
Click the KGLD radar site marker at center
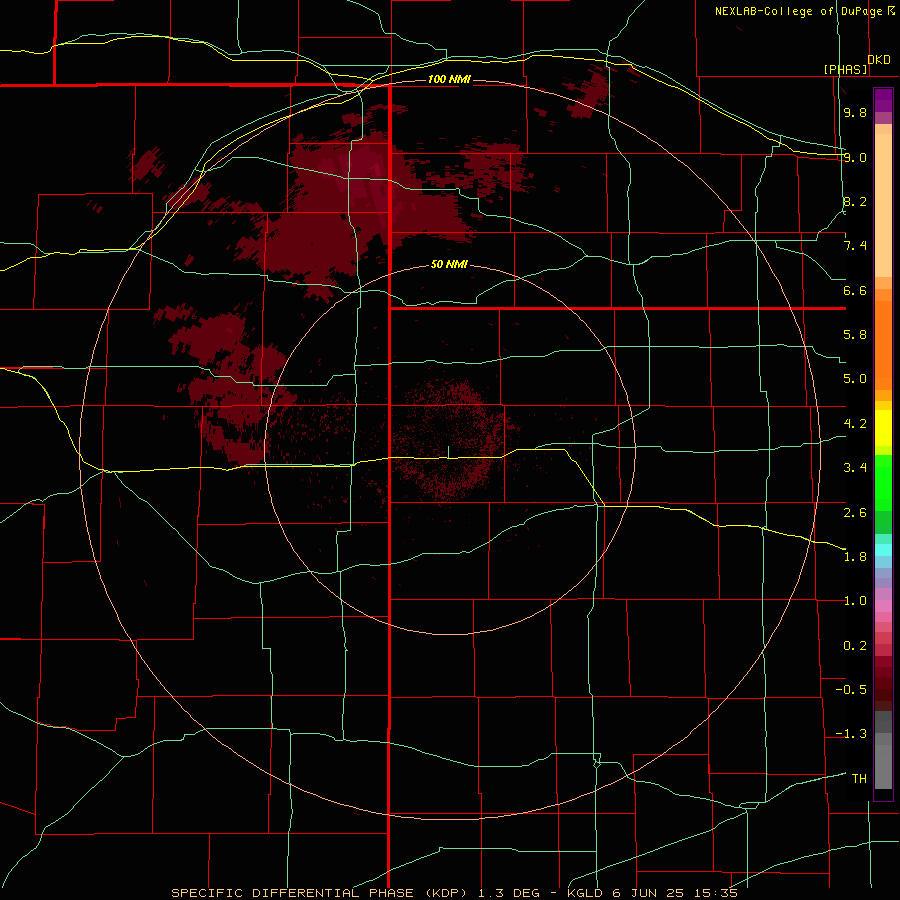click(449, 452)
